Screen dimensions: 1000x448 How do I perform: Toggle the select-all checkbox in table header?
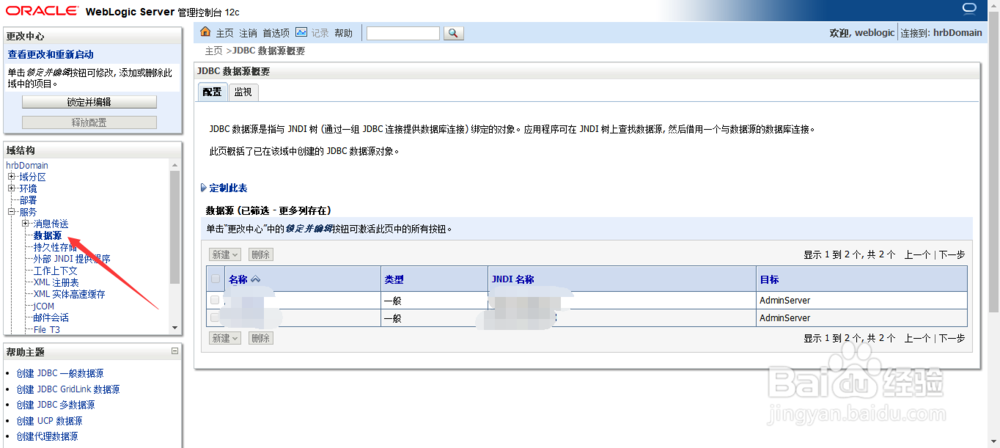(215, 279)
